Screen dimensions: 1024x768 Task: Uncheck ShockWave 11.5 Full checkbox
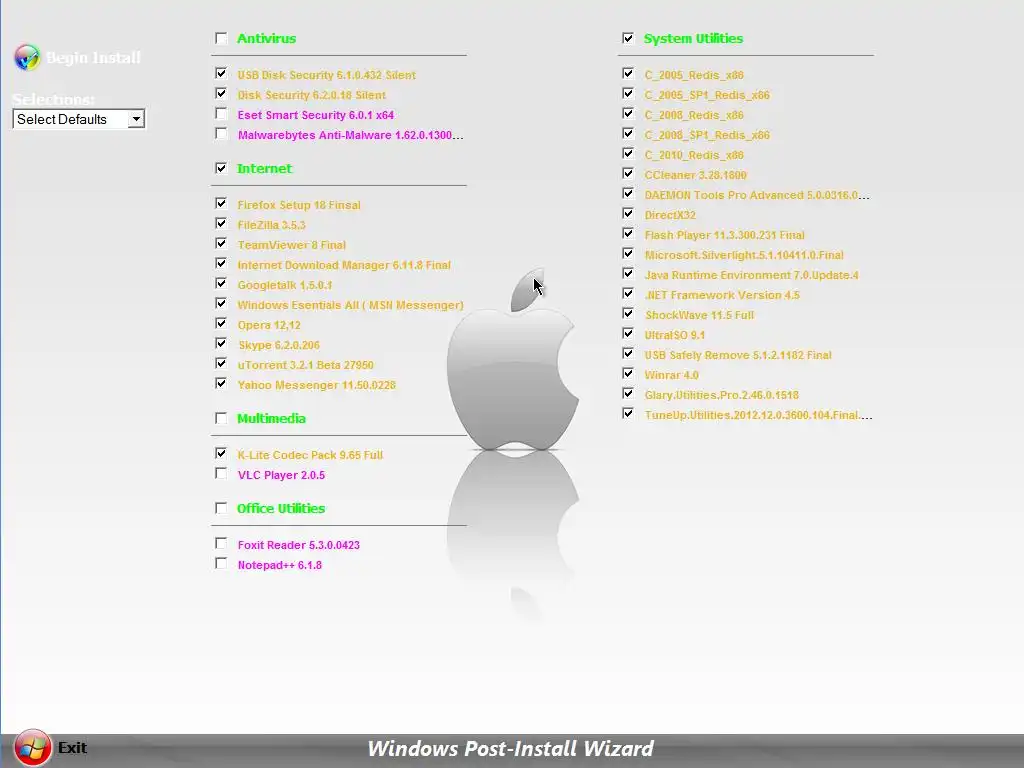[x=628, y=313]
